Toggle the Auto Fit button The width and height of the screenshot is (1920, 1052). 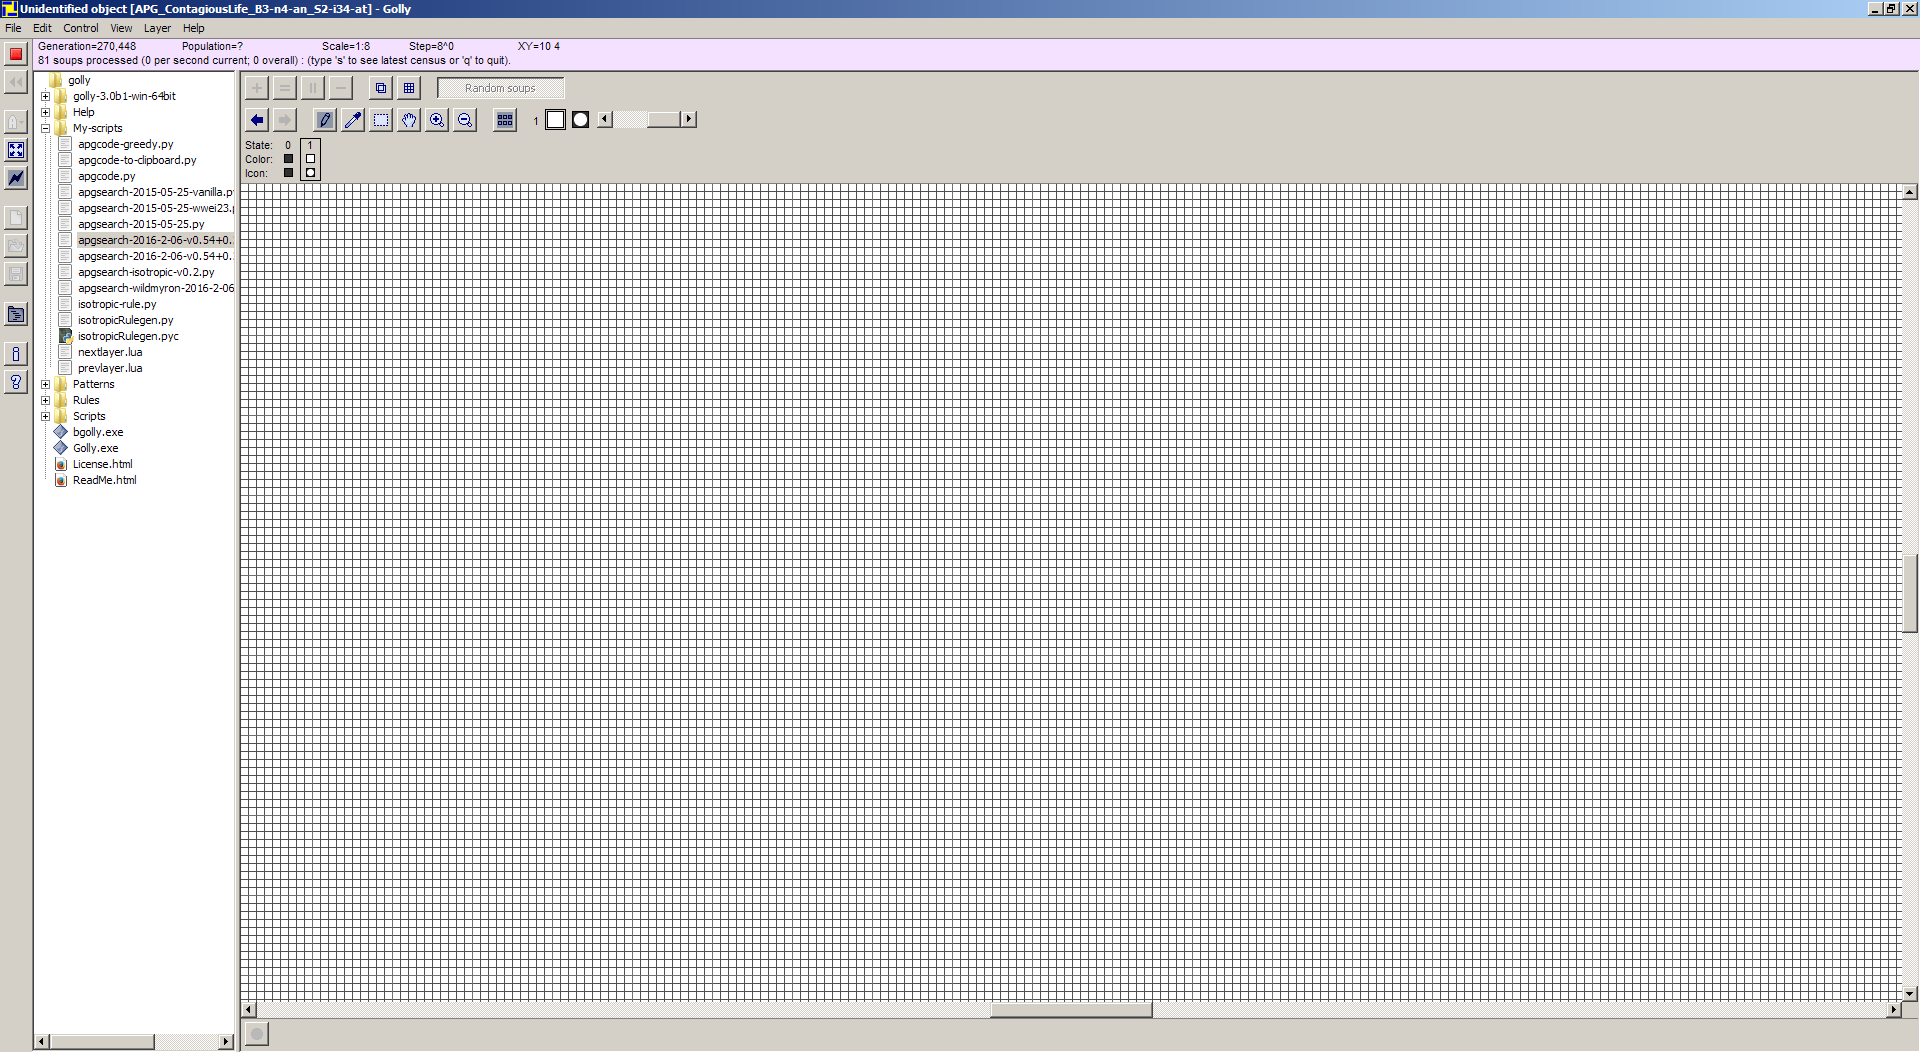click(16, 150)
